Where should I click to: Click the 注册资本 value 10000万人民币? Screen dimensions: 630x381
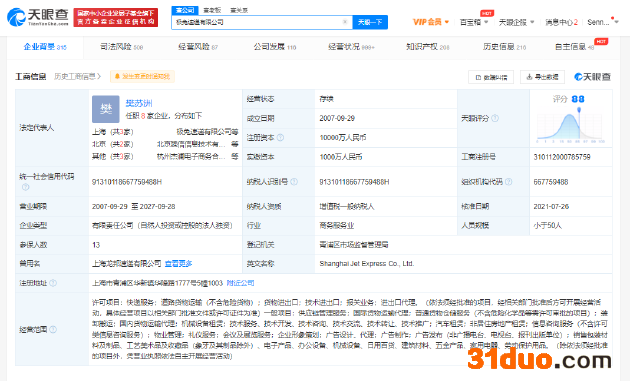click(343, 137)
